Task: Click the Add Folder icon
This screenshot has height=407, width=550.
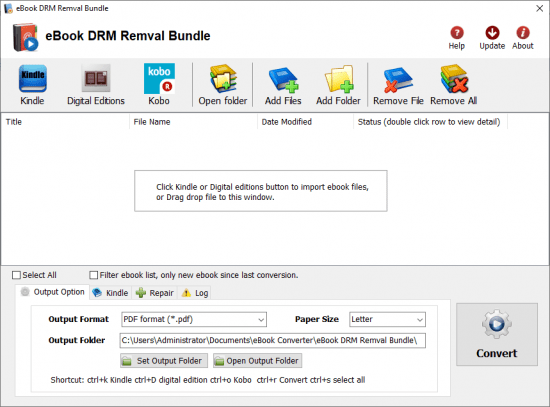Action: tap(339, 79)
